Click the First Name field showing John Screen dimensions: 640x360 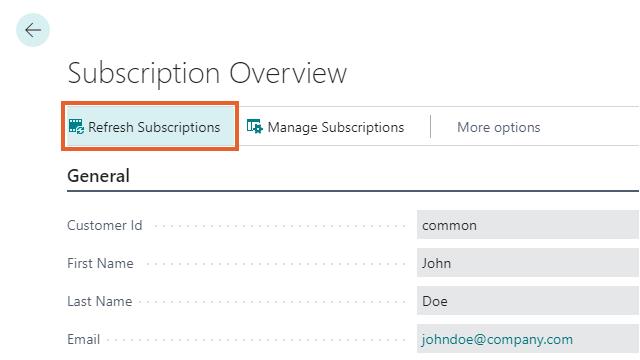coord(528,263)
